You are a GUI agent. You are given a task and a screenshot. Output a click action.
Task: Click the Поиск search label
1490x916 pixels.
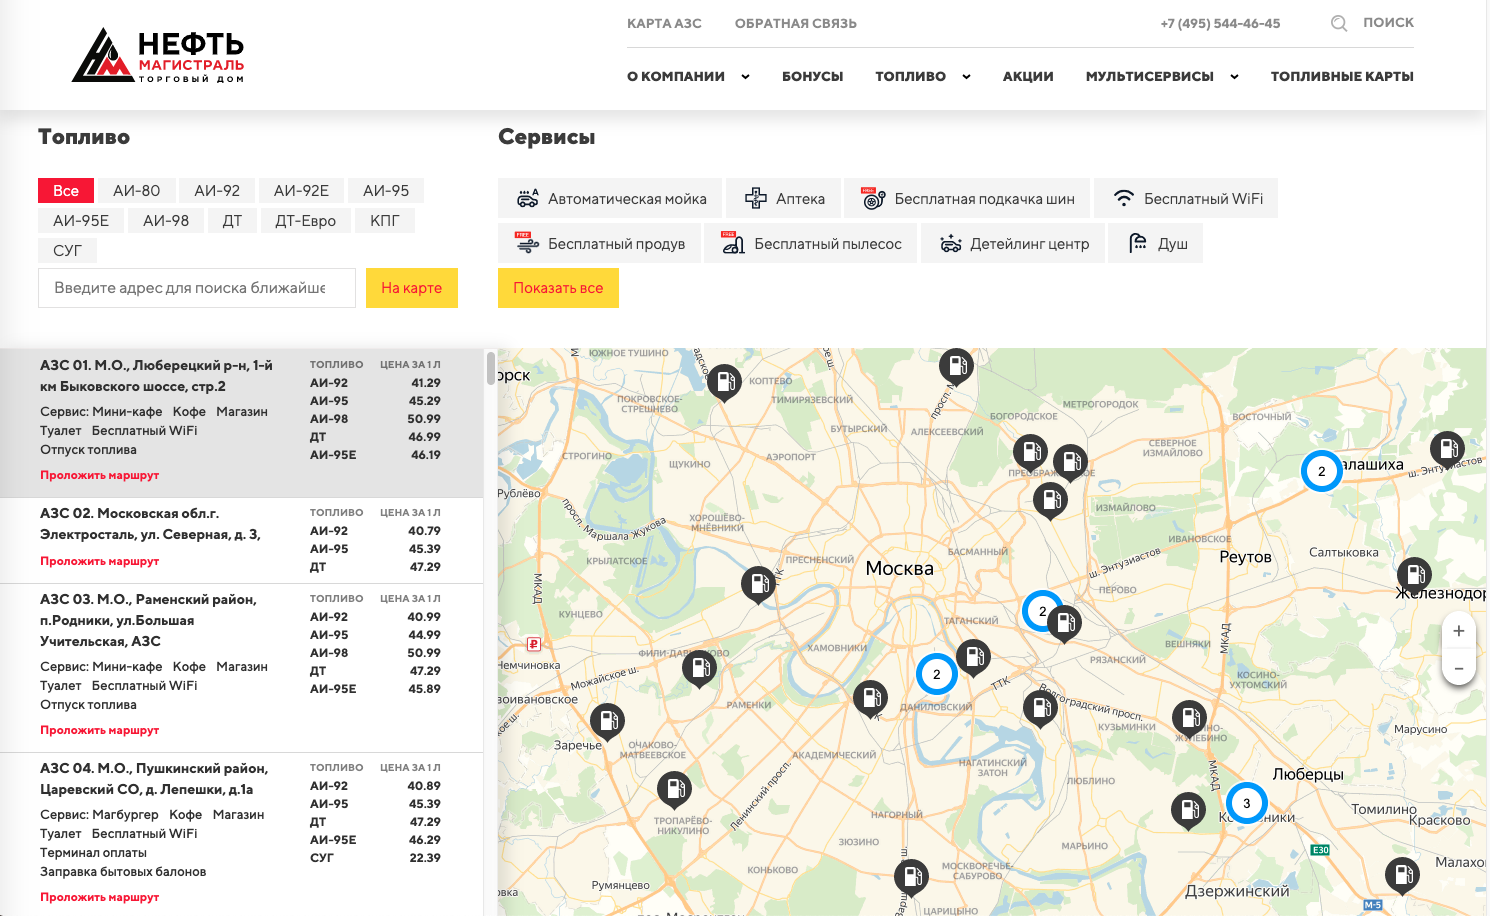click(1388, 22)
